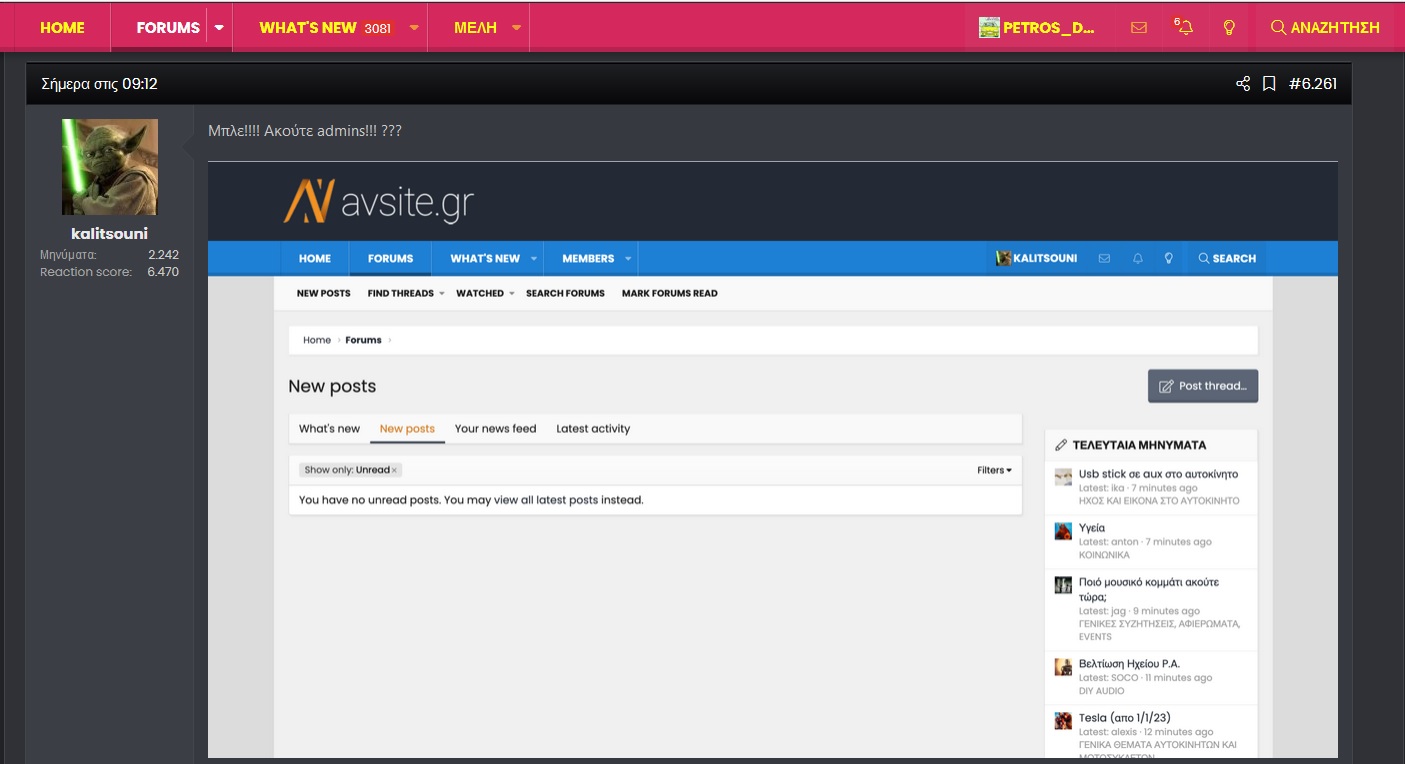
Task: Remove the Unread filter with its x
Action: (x=394, y=470)
